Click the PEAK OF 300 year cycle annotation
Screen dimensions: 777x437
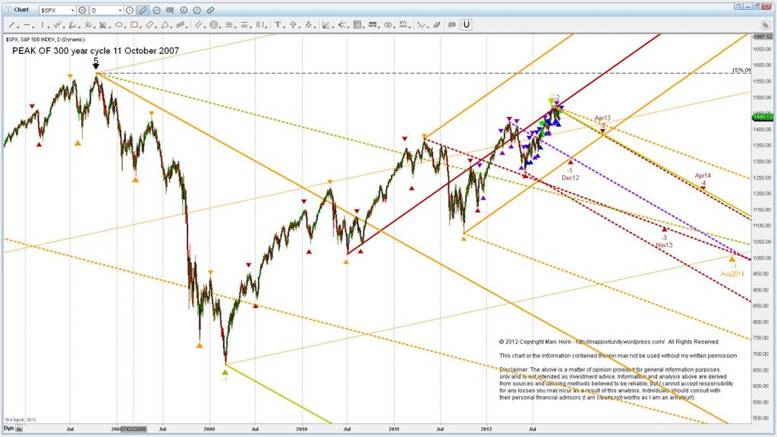coord(96,51)
